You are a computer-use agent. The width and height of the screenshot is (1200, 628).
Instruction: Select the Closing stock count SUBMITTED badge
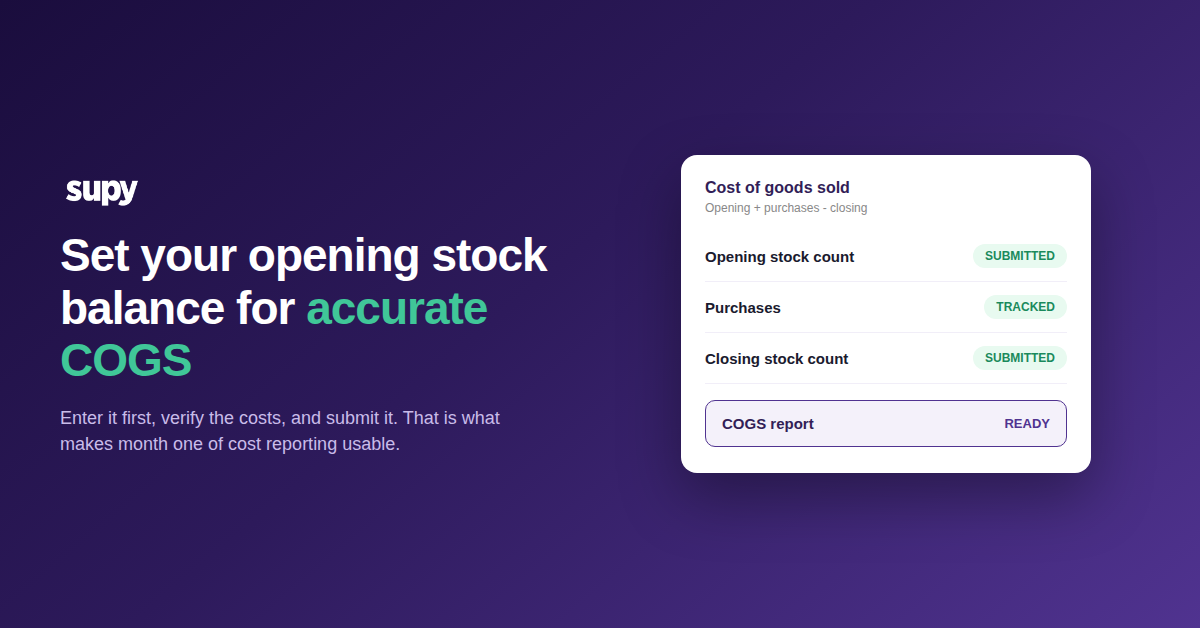coord(1019,358)
